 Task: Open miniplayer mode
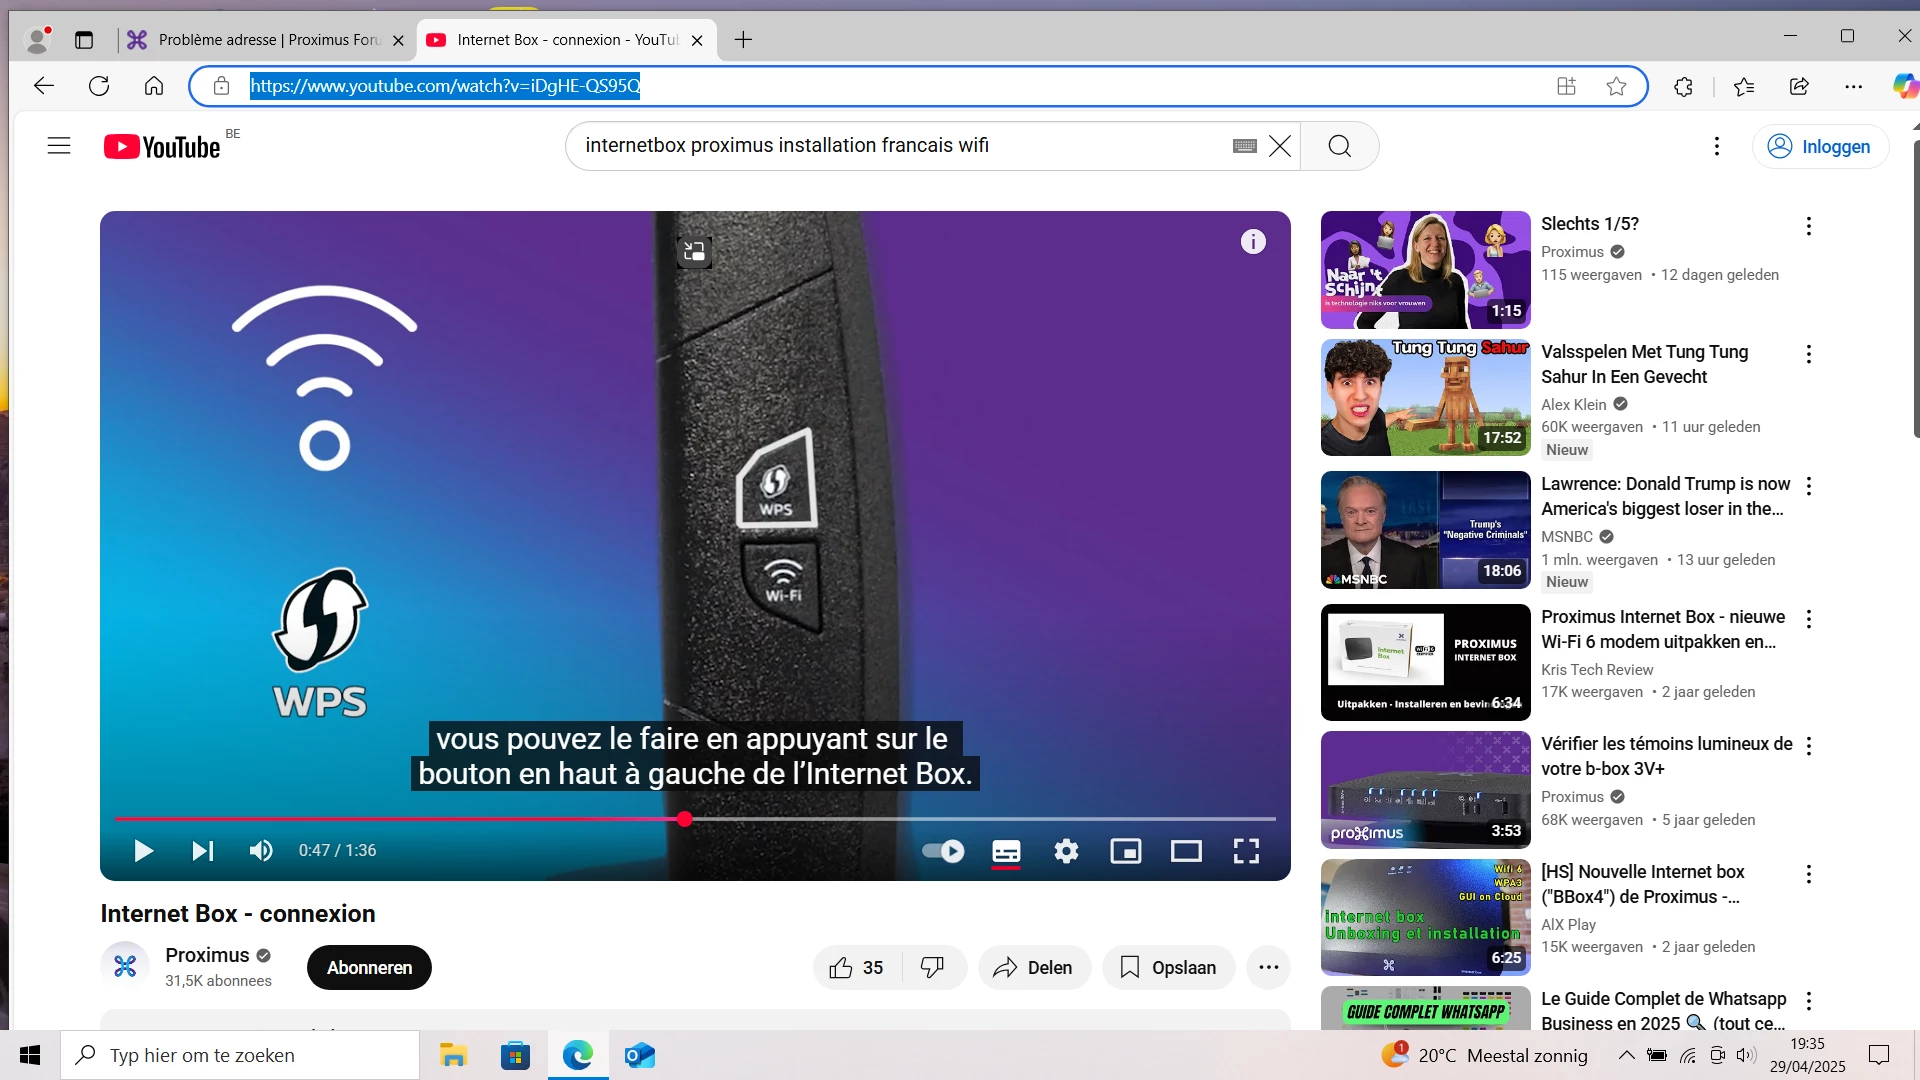[1126, 851]
